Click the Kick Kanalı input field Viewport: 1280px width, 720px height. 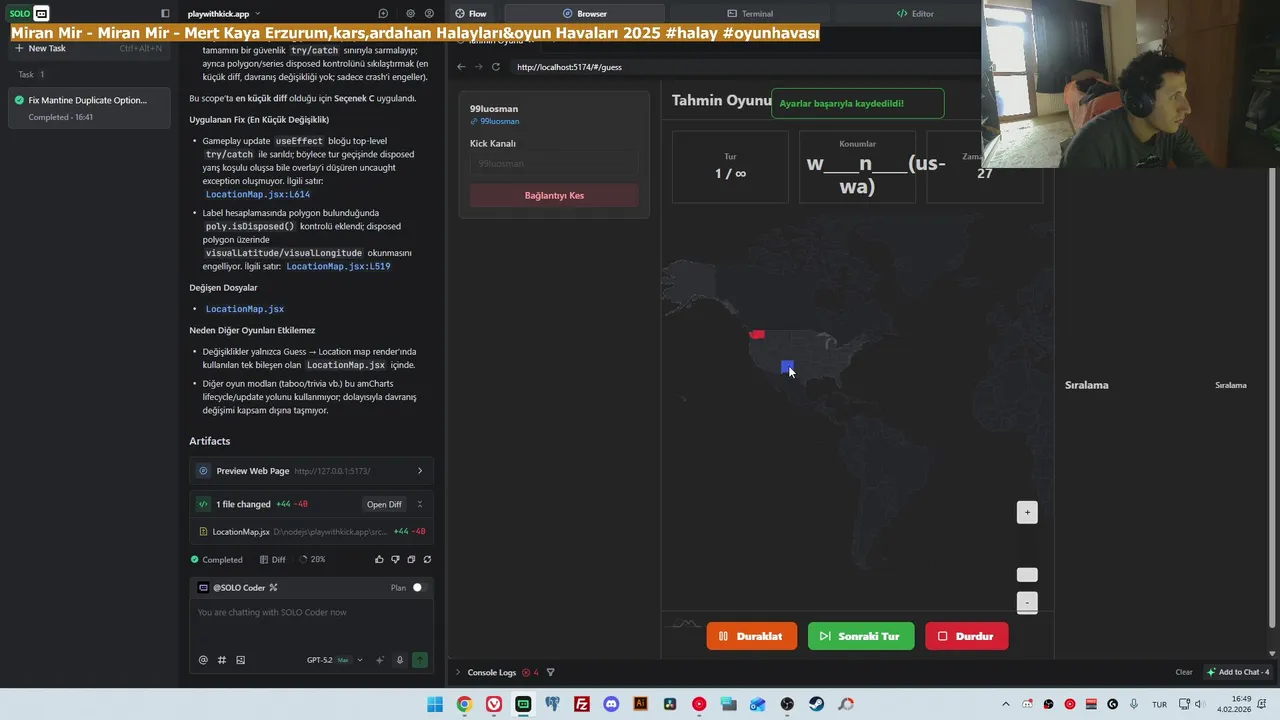(554, 163)
